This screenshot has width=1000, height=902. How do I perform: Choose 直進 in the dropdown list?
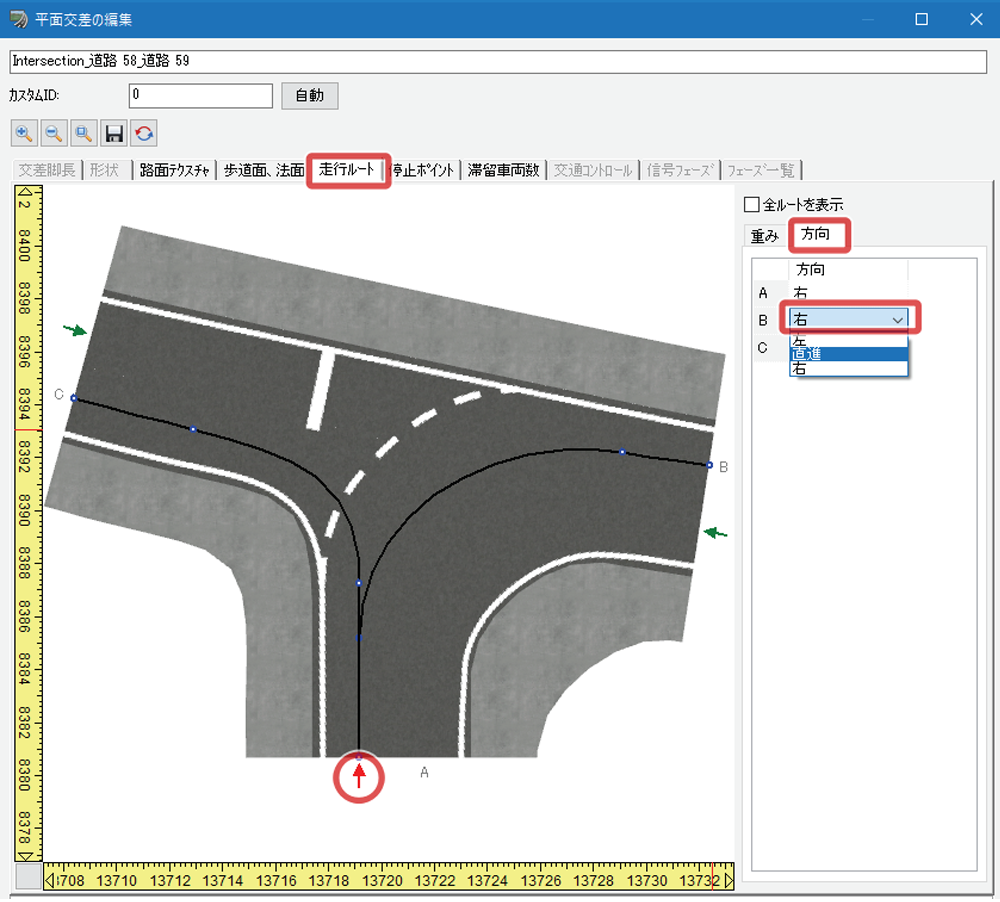(x=848, y=354)
